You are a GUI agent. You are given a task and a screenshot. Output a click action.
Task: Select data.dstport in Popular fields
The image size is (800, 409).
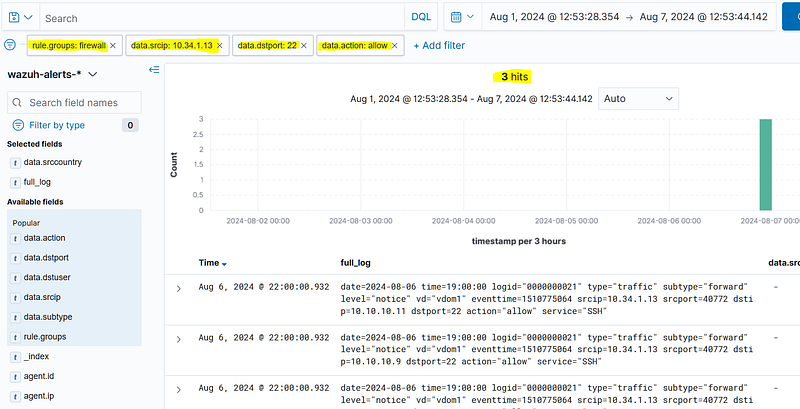[46, 258]
